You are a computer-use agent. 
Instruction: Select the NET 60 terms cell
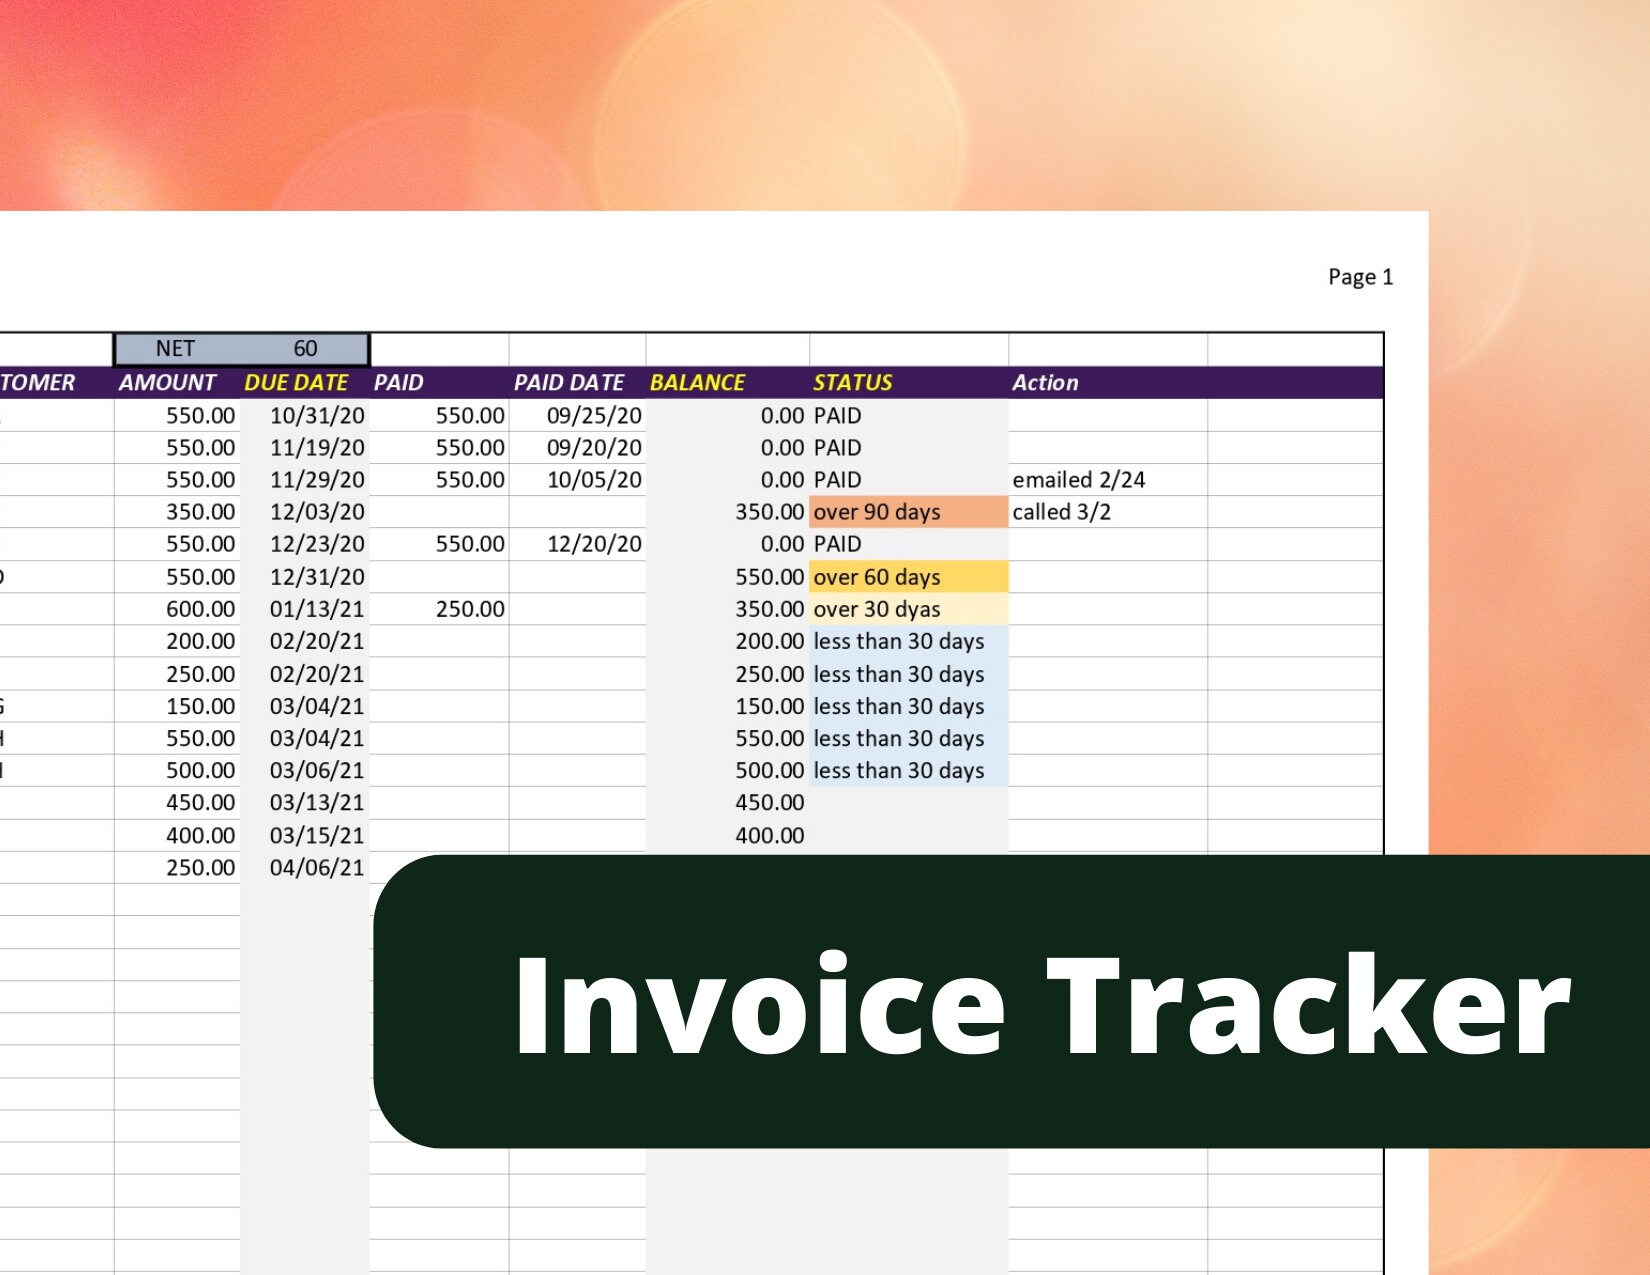coord(243,348)
